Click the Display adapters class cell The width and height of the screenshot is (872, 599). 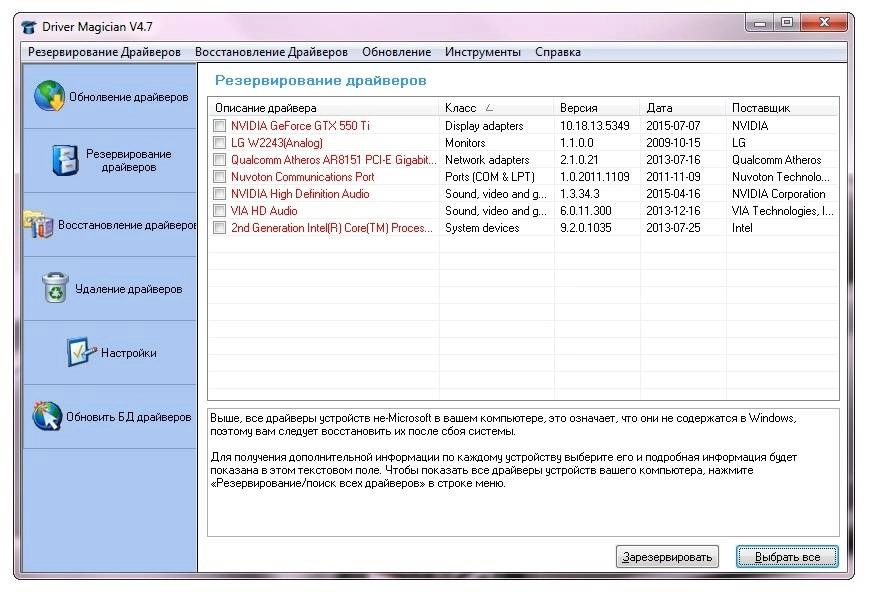click(x=484, y=126)
